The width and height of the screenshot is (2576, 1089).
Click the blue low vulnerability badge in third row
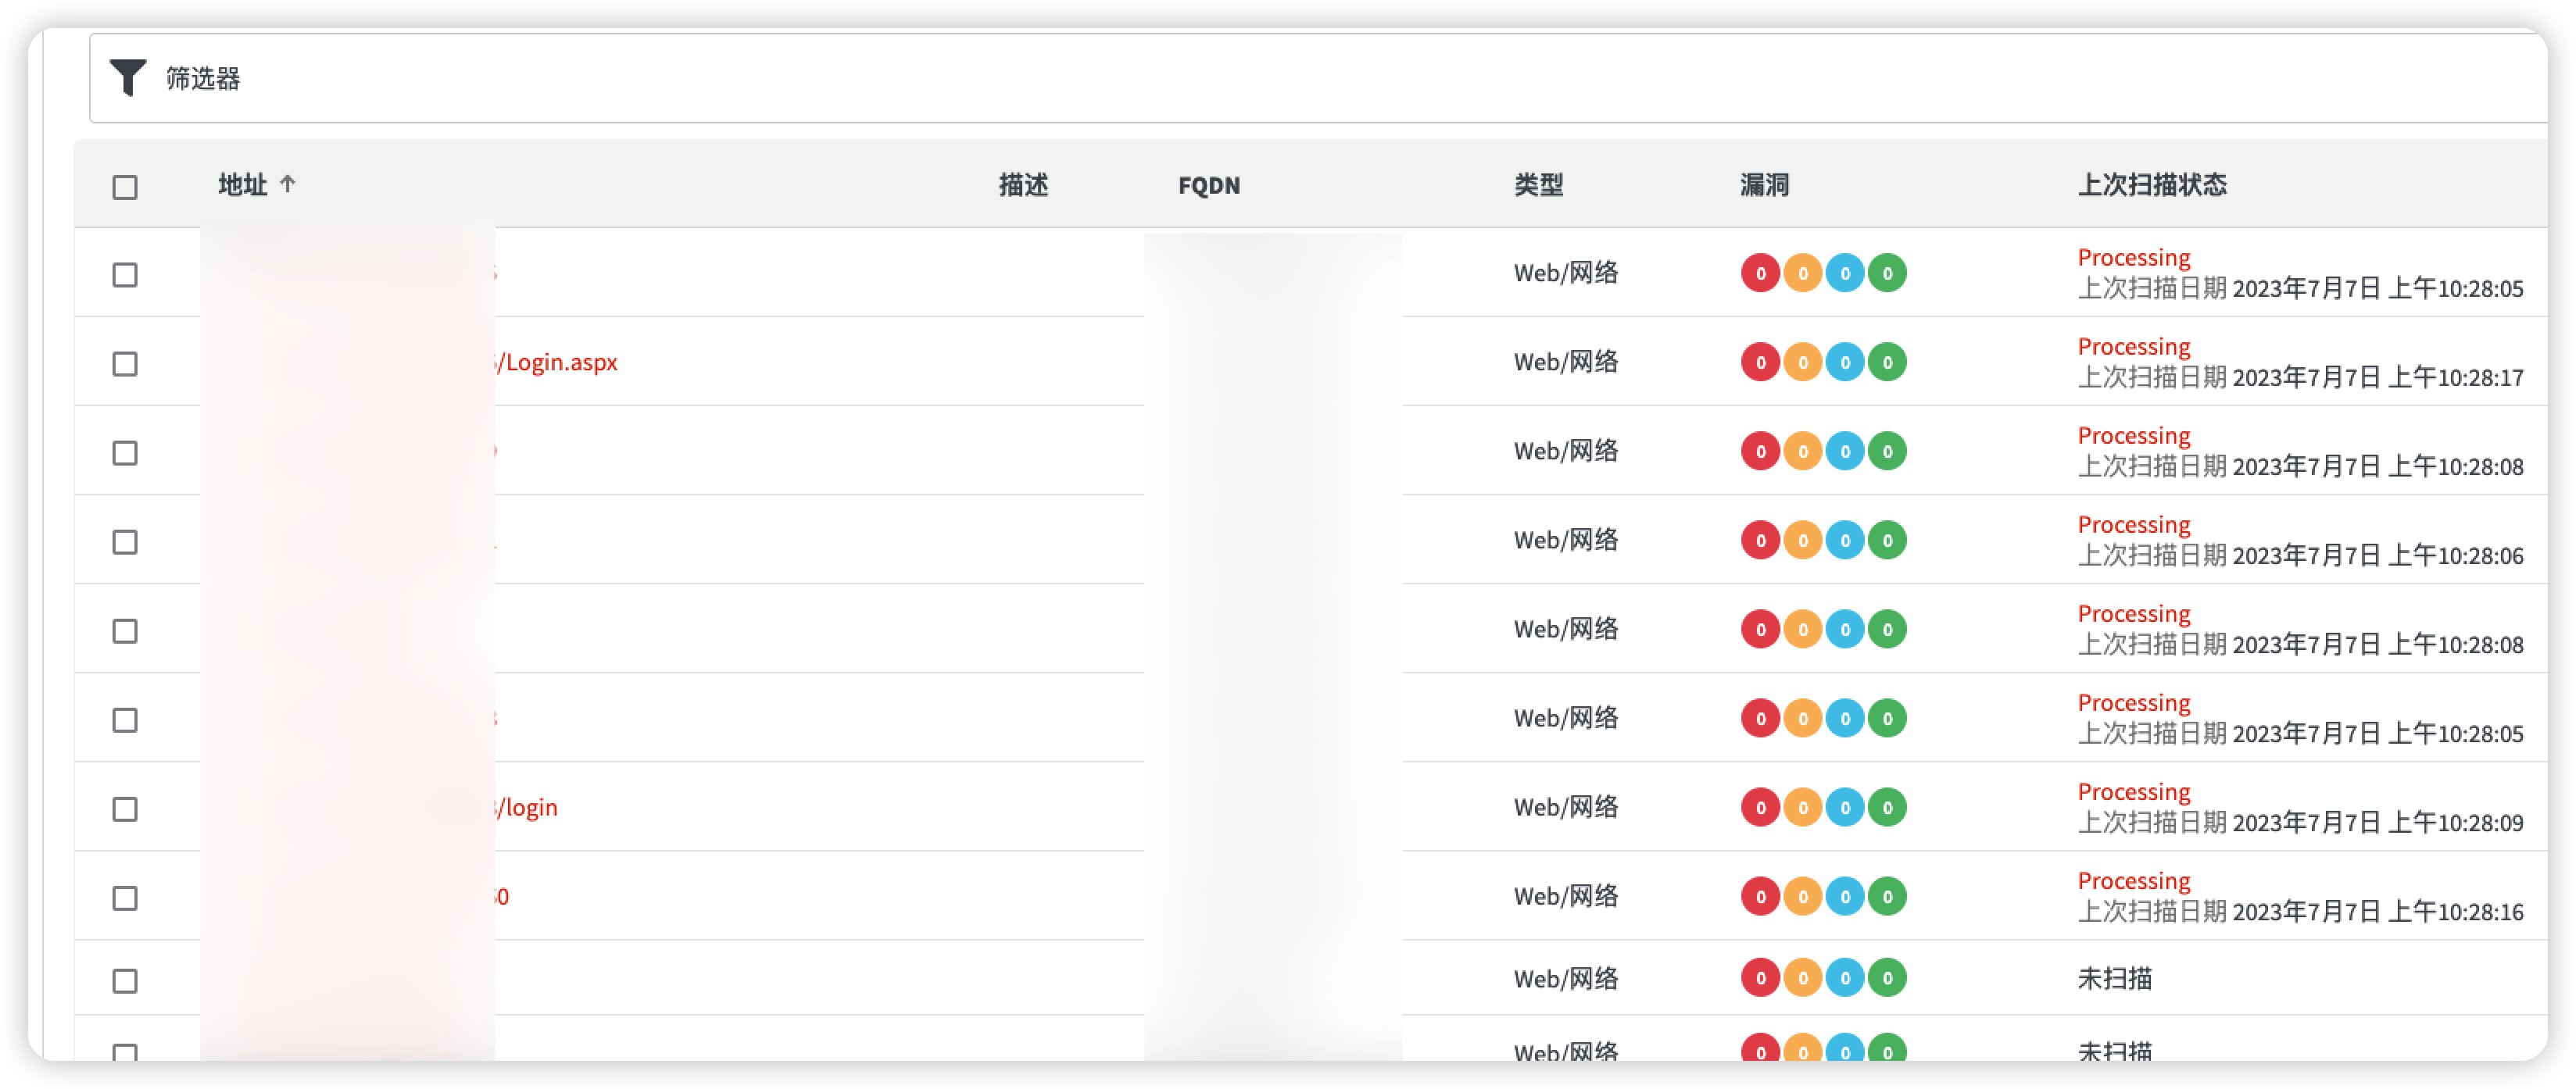point(1845,451)
